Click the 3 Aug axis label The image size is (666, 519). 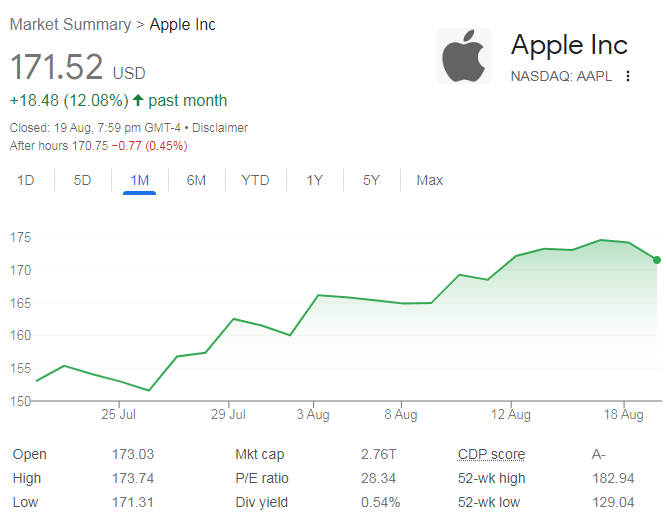coord(313,414)
